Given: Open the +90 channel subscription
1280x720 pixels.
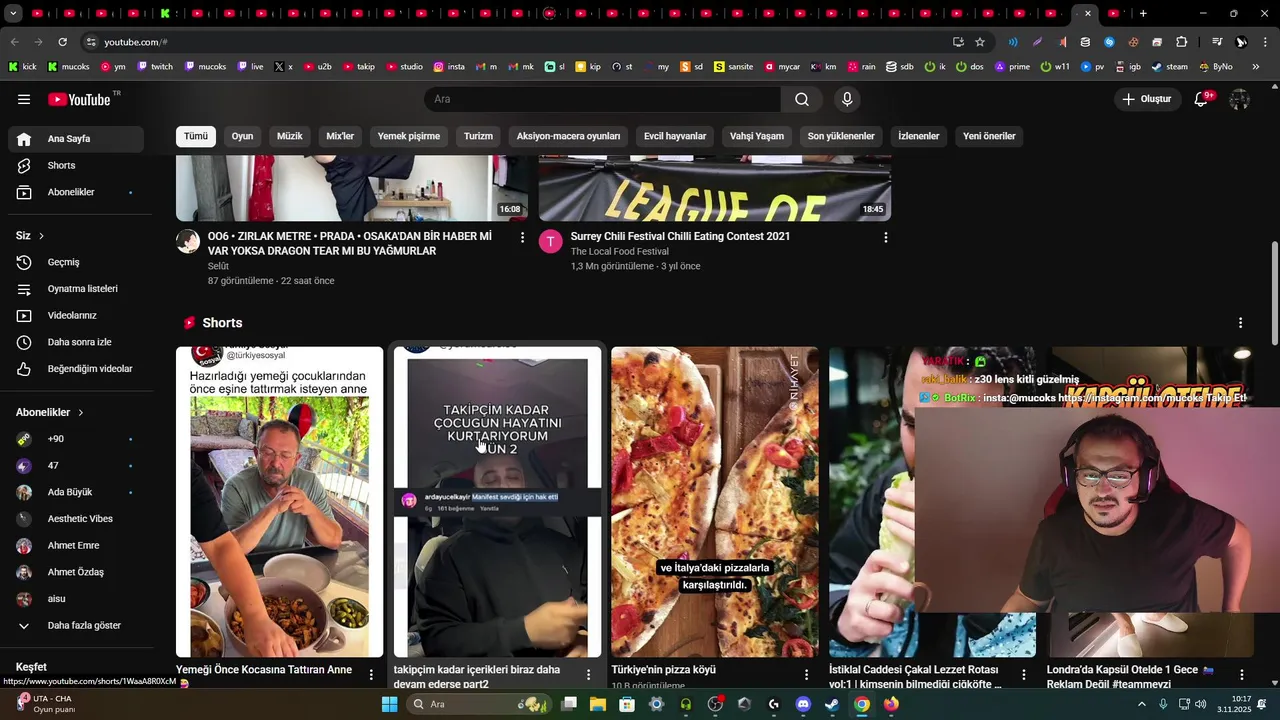Looking at the screenshot, I should click(76, 439).
